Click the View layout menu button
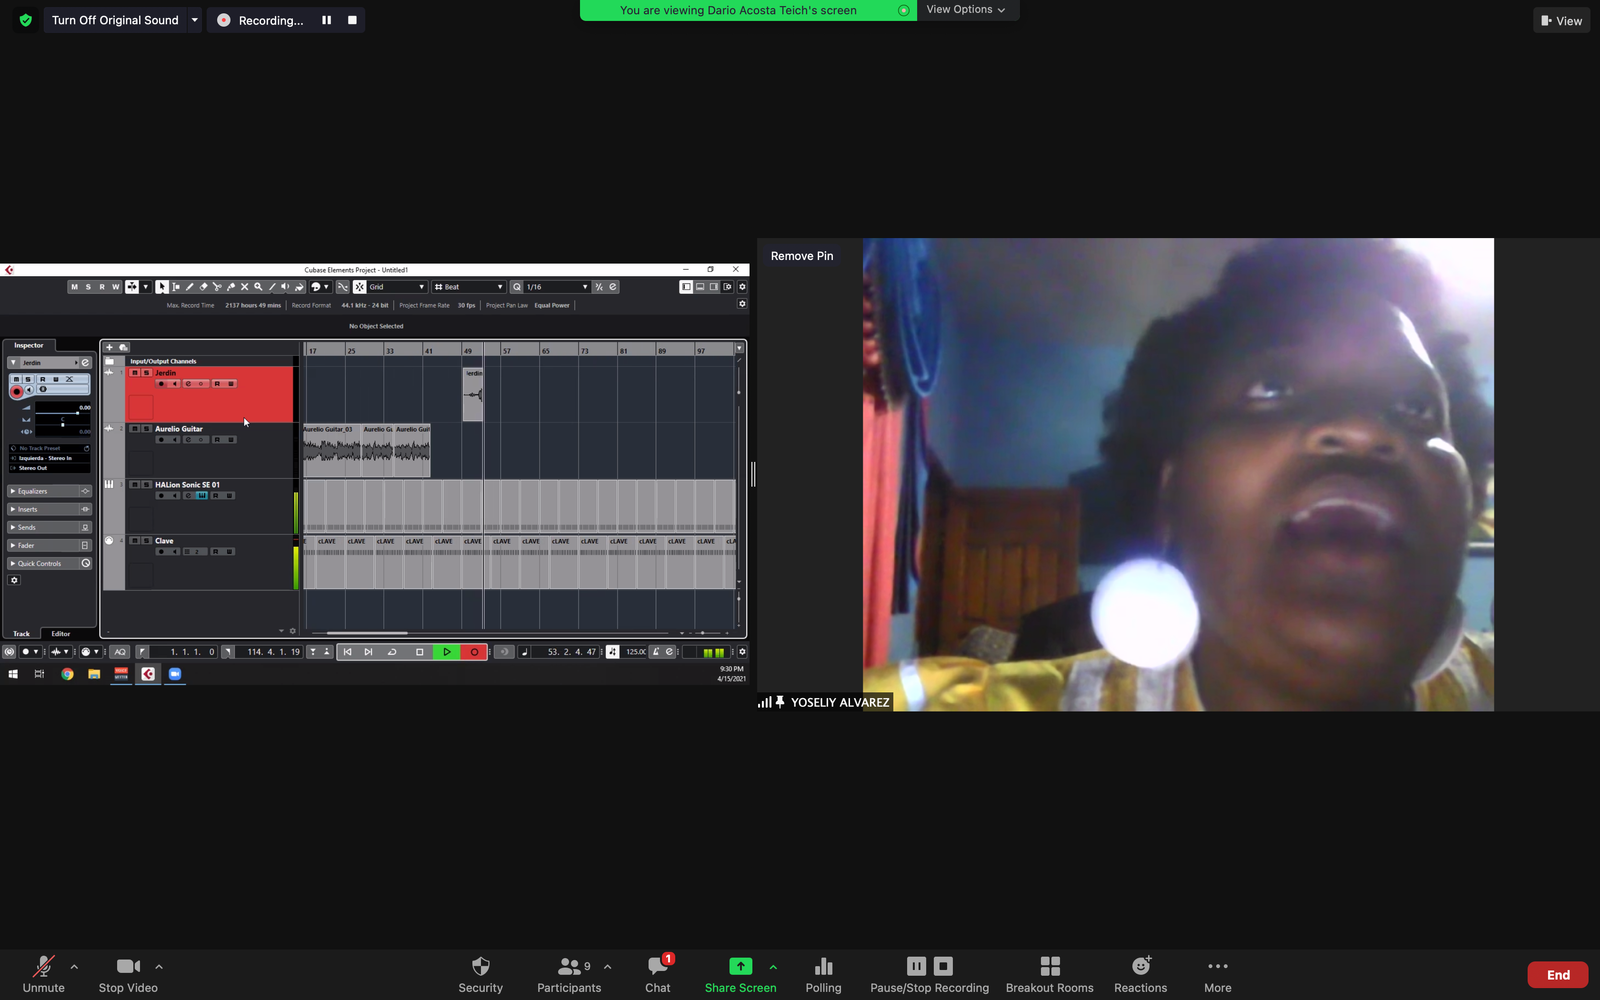The height and width of the screenshot is (1000, 1600). [1561, 20]
